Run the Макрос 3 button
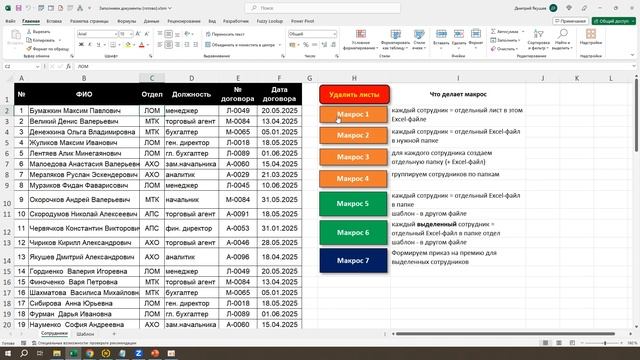 pyautogui.click(x=353, y=157)
